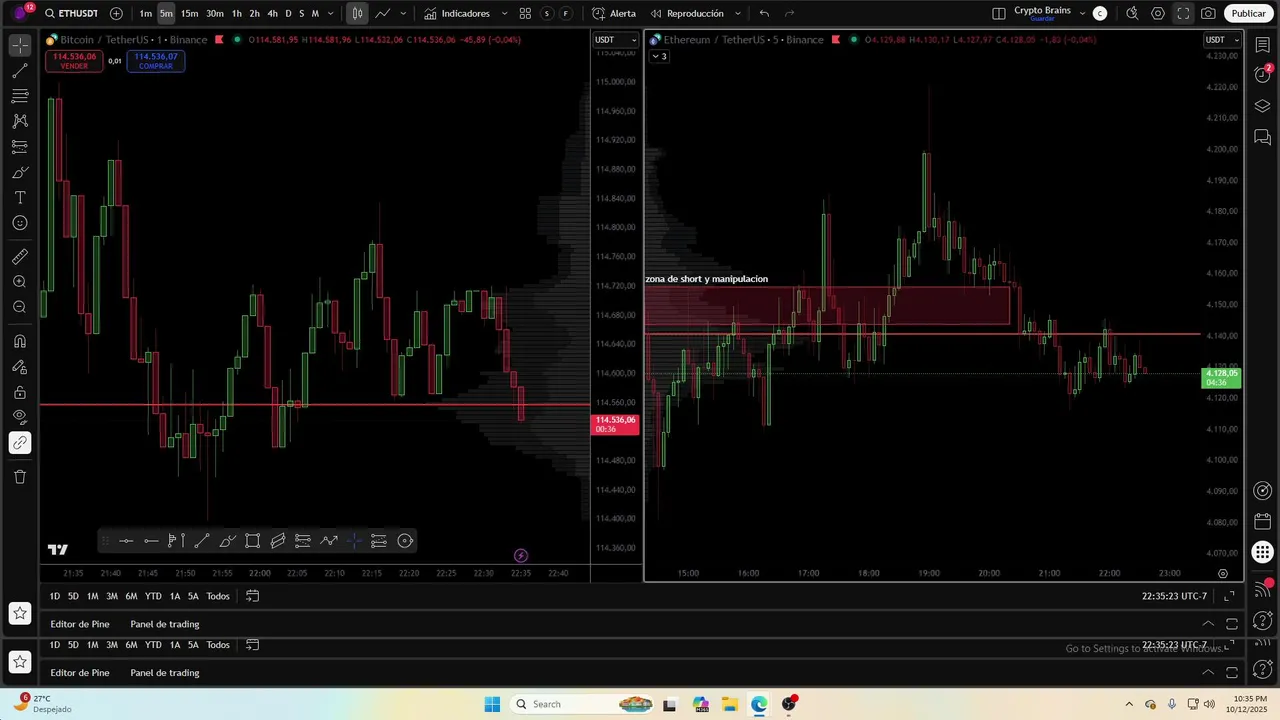Open the layout setup split-screen icon
The image size is (1280, 720).
[998, 13]
